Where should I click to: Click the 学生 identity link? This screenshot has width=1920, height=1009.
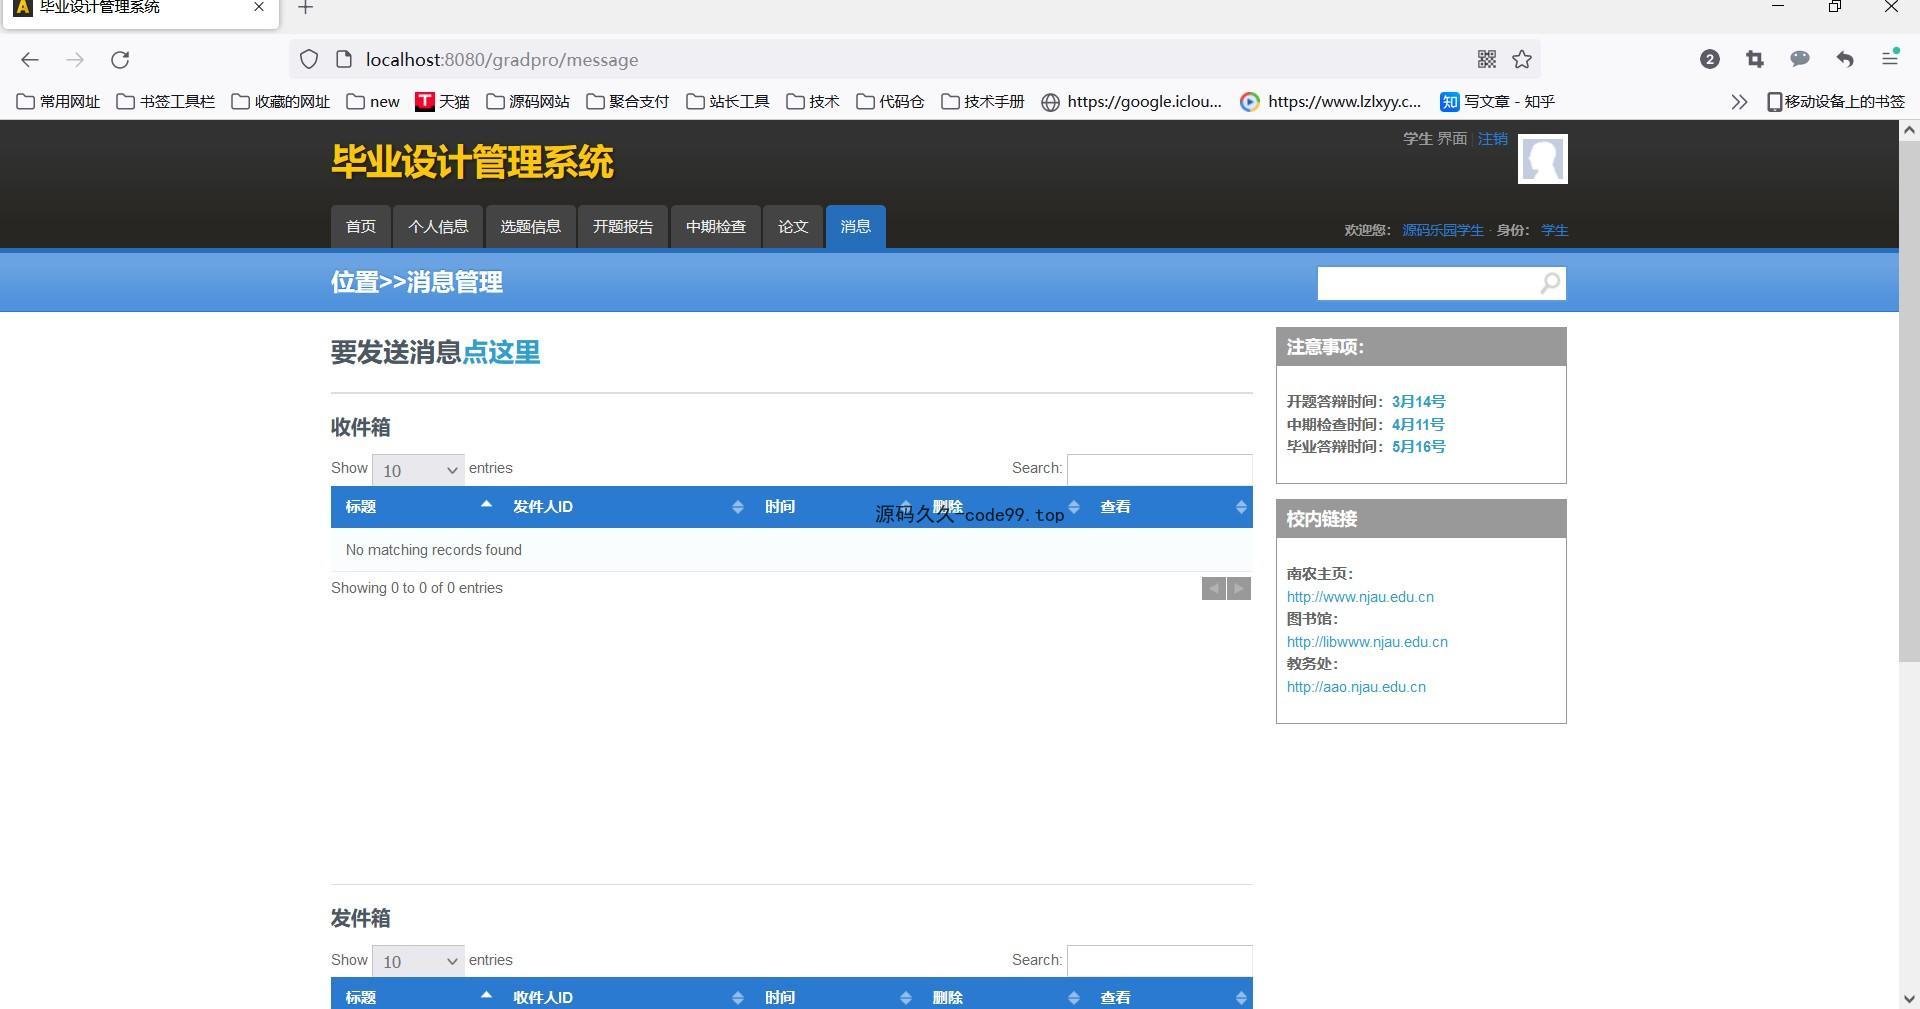click(1554, 230)
